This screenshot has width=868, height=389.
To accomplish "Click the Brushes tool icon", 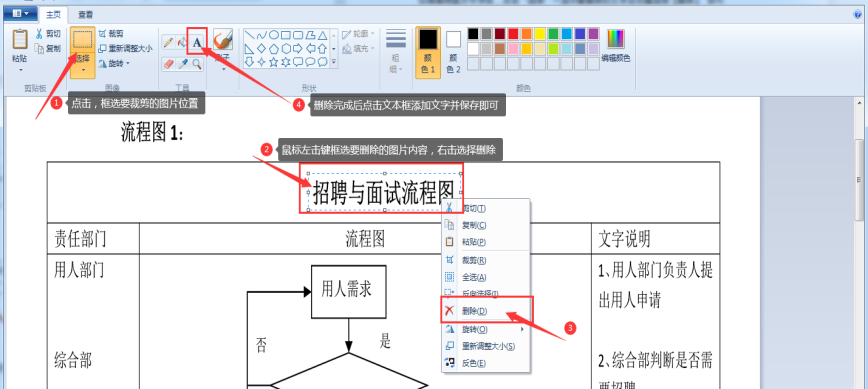I will [223, 40].
